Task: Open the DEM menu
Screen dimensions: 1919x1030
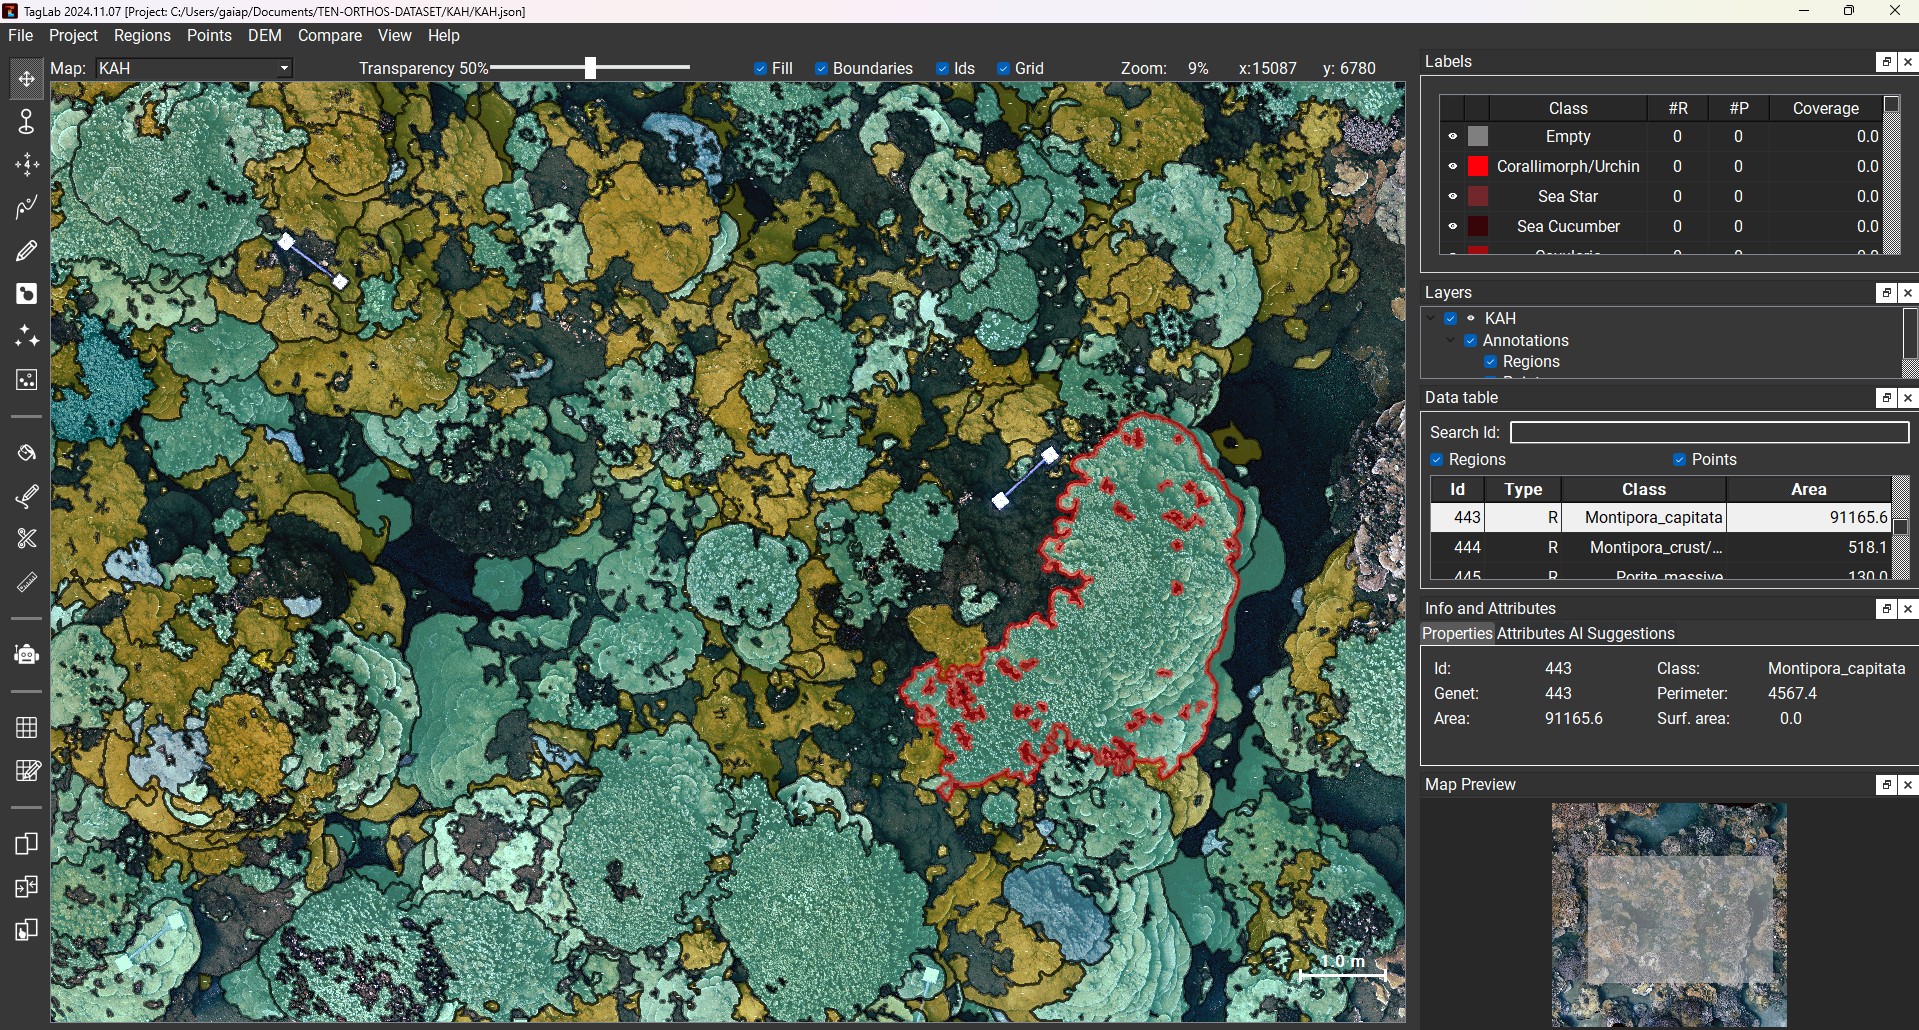Action: [x=264, y=36]
